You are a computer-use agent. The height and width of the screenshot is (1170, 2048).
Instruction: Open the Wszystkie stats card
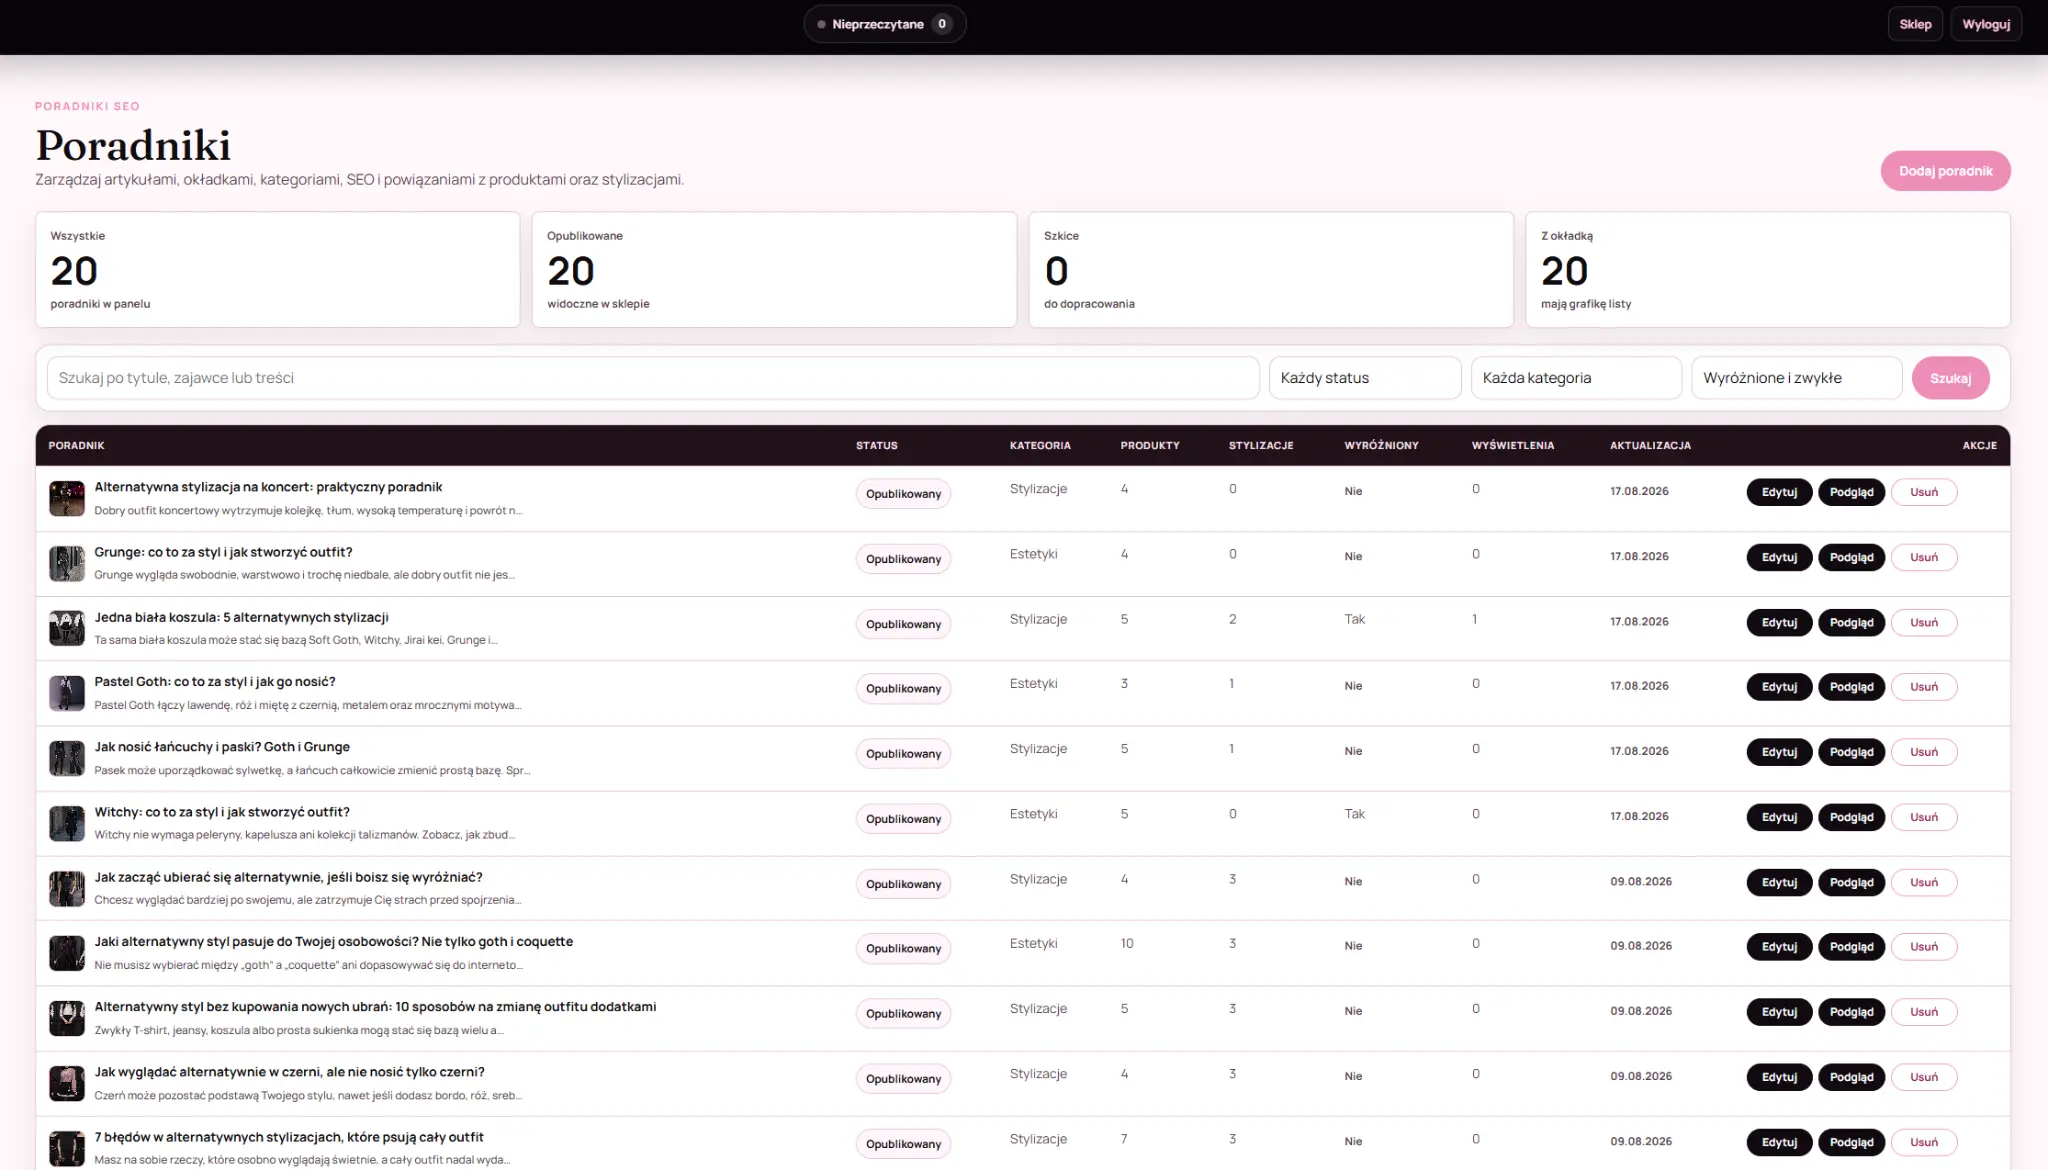point(278,269)
